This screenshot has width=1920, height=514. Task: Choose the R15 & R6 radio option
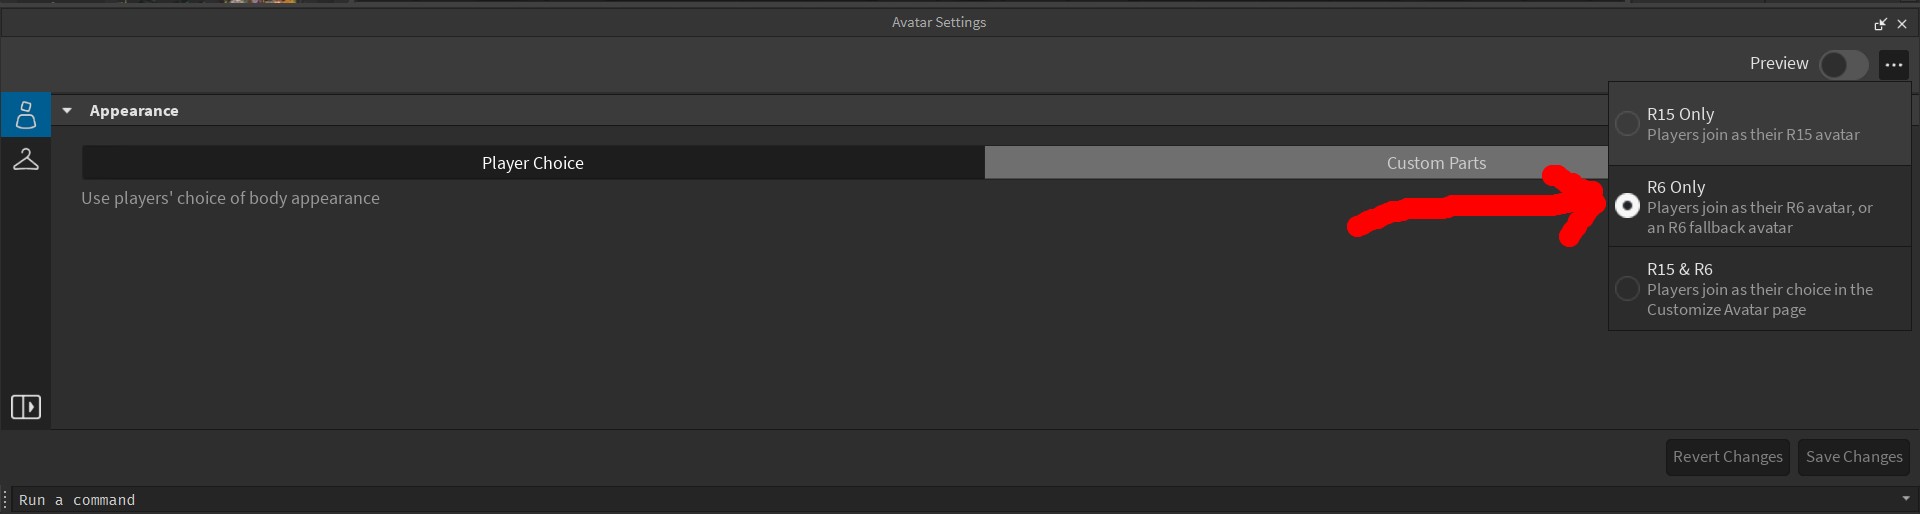coord(1627,289)
